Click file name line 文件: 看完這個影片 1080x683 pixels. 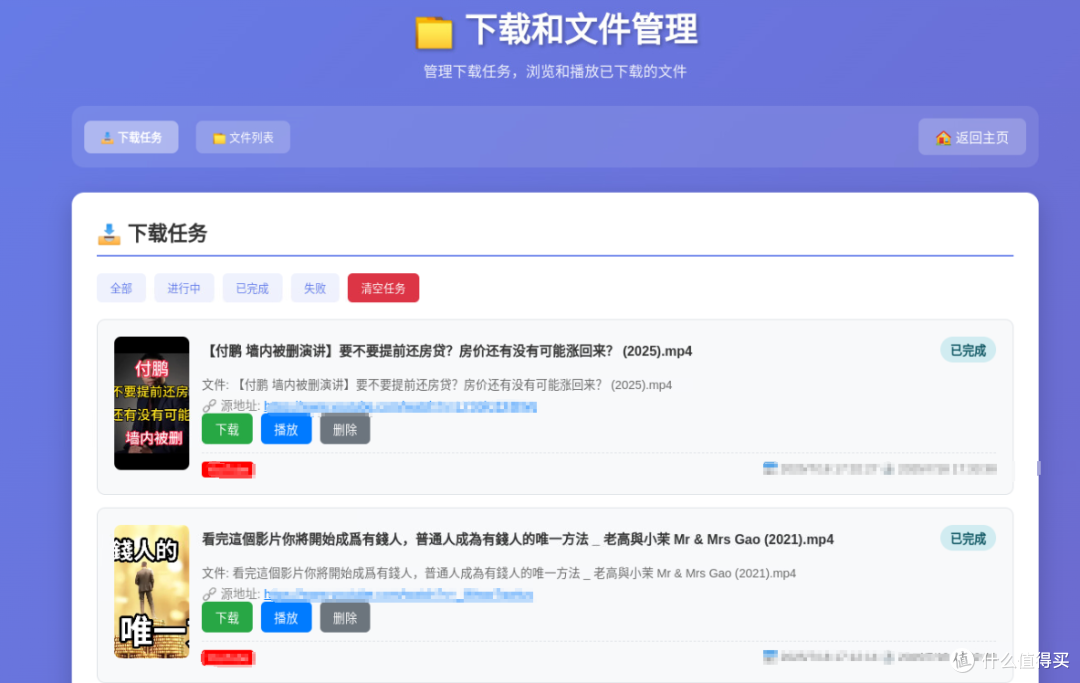499,573
